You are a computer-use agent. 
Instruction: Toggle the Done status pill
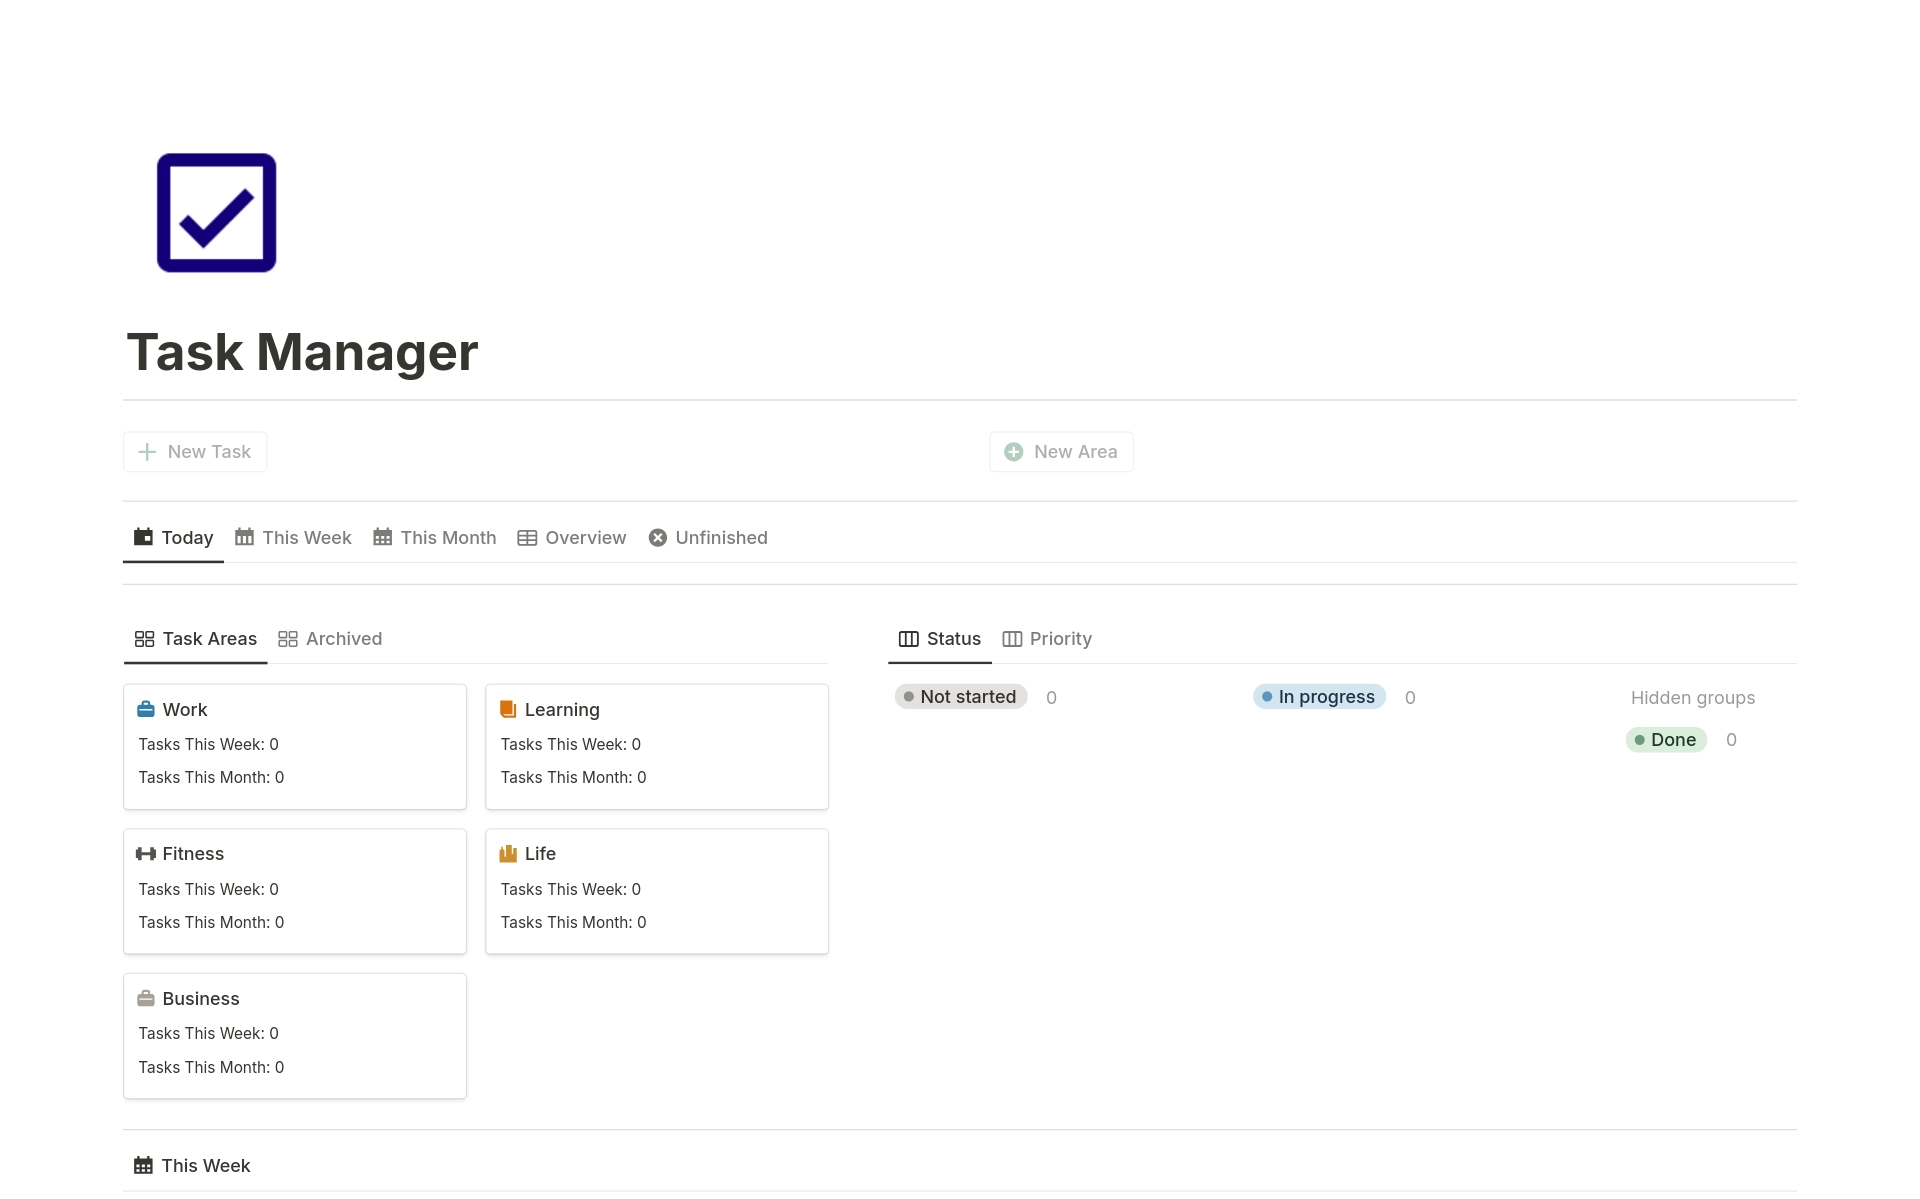[1665, 739]
